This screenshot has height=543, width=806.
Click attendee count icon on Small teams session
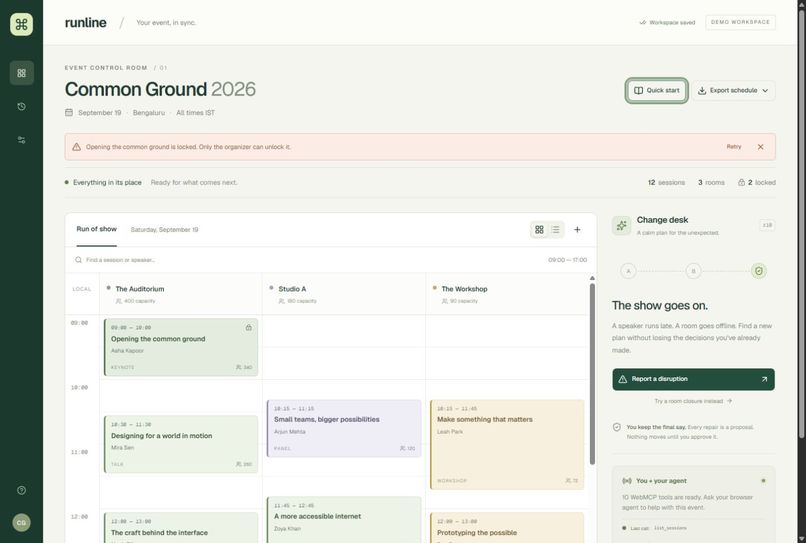[x=402, y=448]
